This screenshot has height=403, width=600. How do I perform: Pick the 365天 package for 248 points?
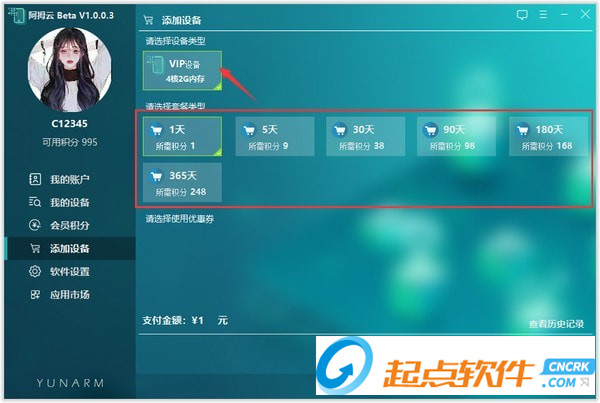click(182, 183)
